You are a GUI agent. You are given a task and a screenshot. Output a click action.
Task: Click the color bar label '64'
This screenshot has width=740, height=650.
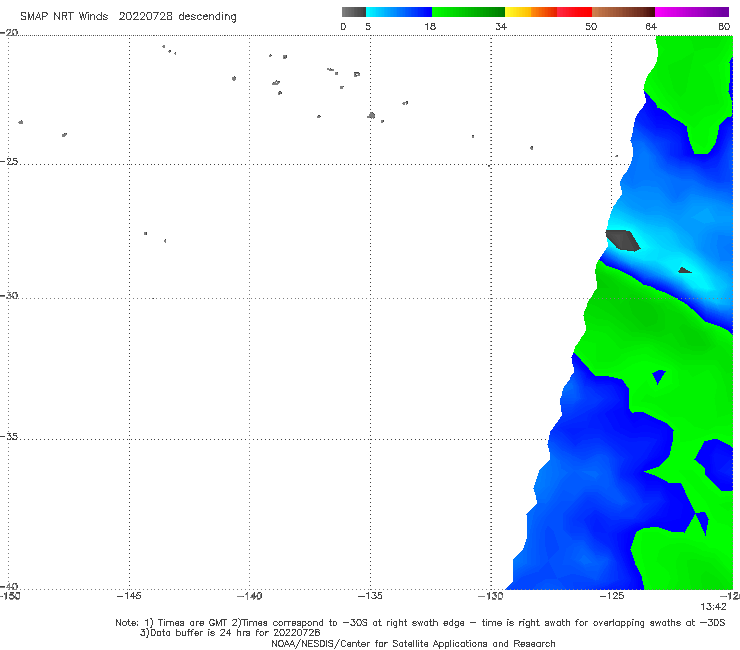point(651,26)
